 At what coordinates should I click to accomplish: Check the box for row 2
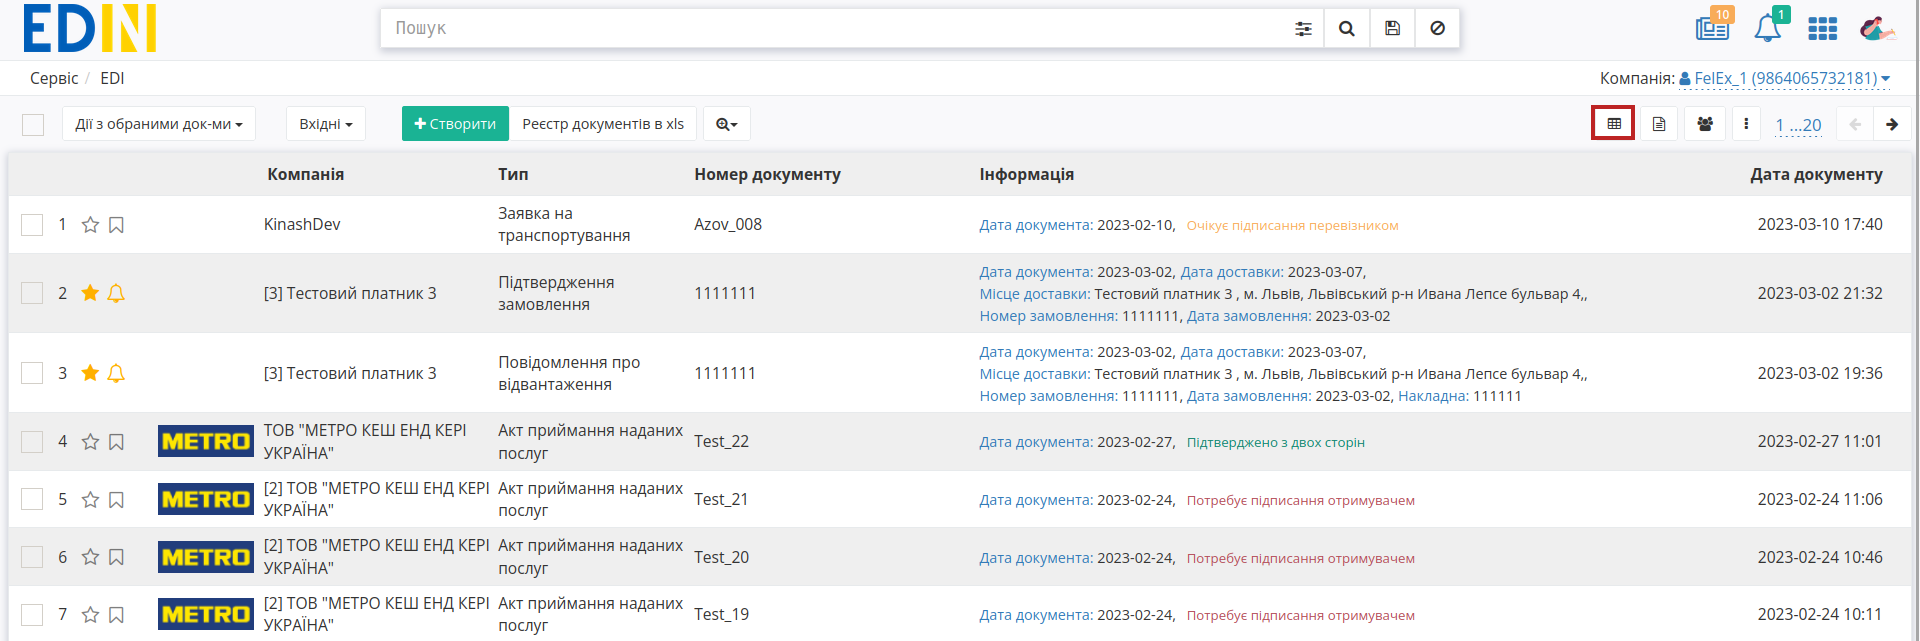[x=32, y=293]
